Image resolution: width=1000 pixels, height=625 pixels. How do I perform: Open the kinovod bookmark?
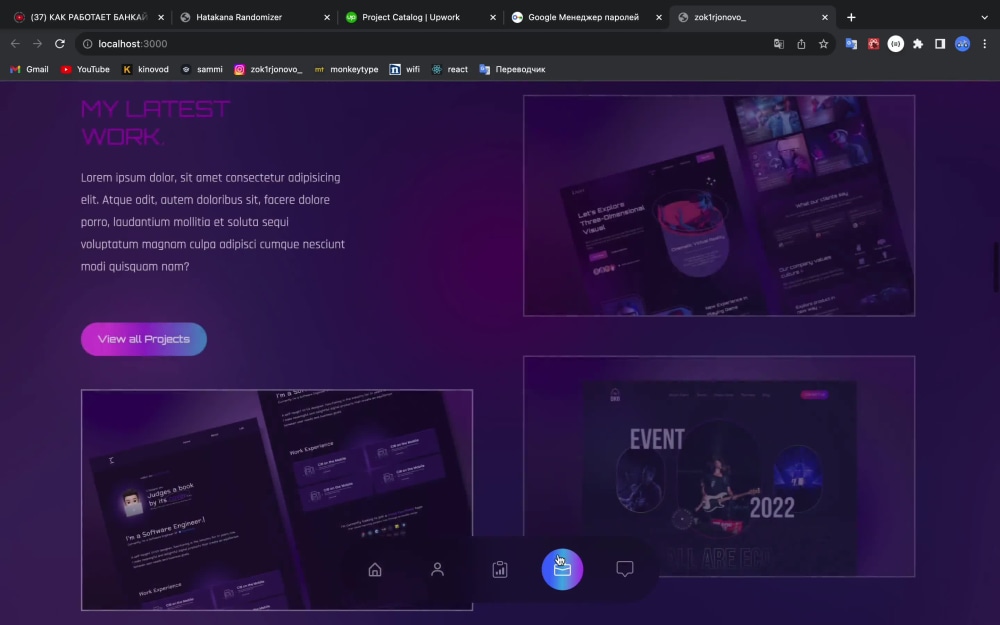click(145, 70)
